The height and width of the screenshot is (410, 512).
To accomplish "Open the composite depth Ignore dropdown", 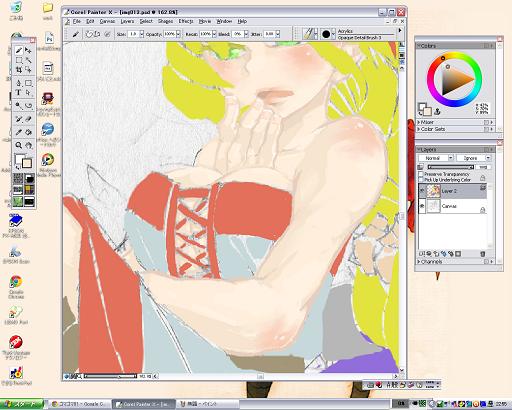I will pos(474,158).
